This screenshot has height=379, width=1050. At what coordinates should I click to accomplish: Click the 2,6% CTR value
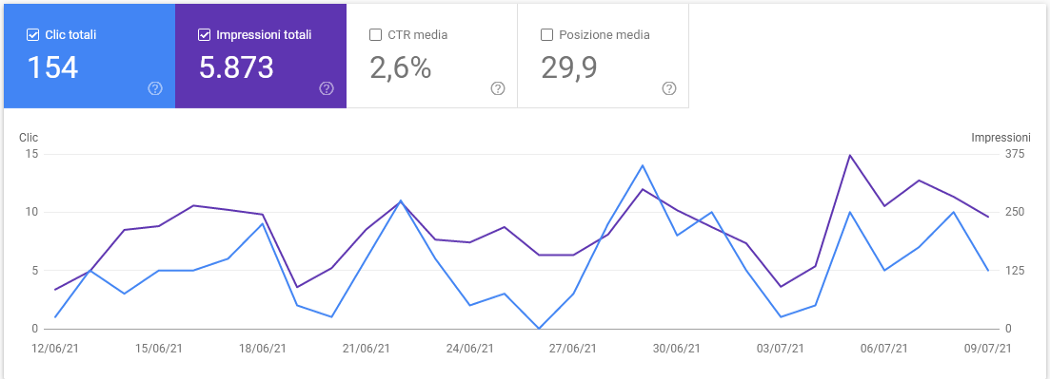(x=400, y=68)
